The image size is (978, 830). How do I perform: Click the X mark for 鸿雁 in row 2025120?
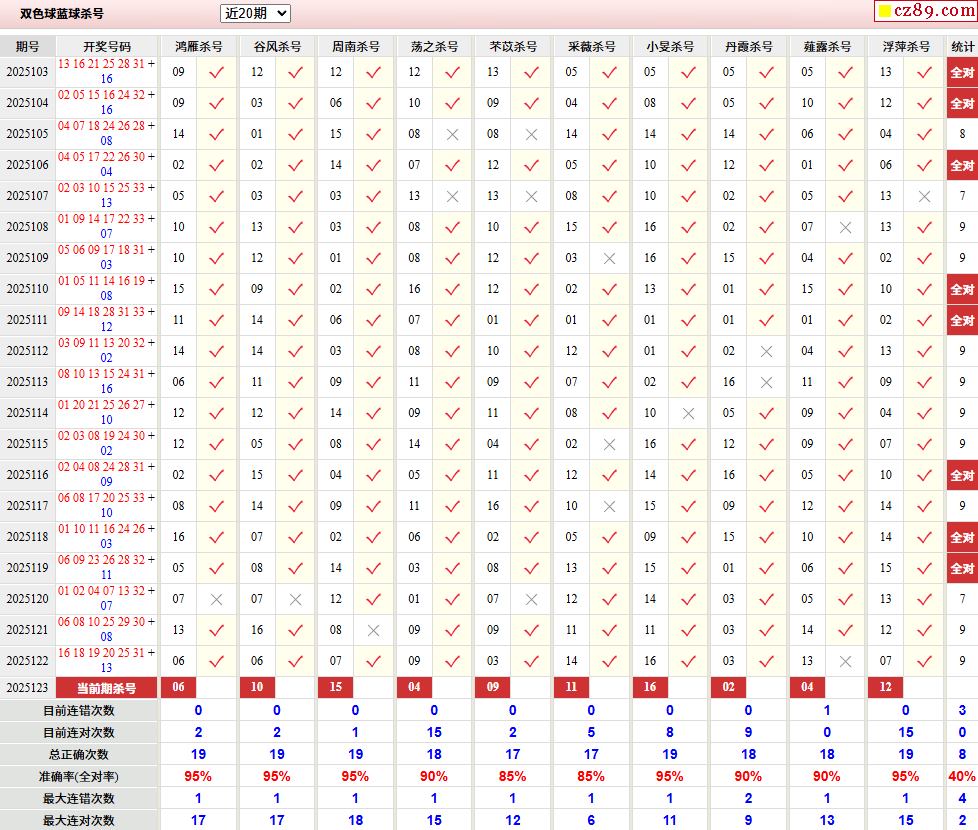(x=216, y=599)
